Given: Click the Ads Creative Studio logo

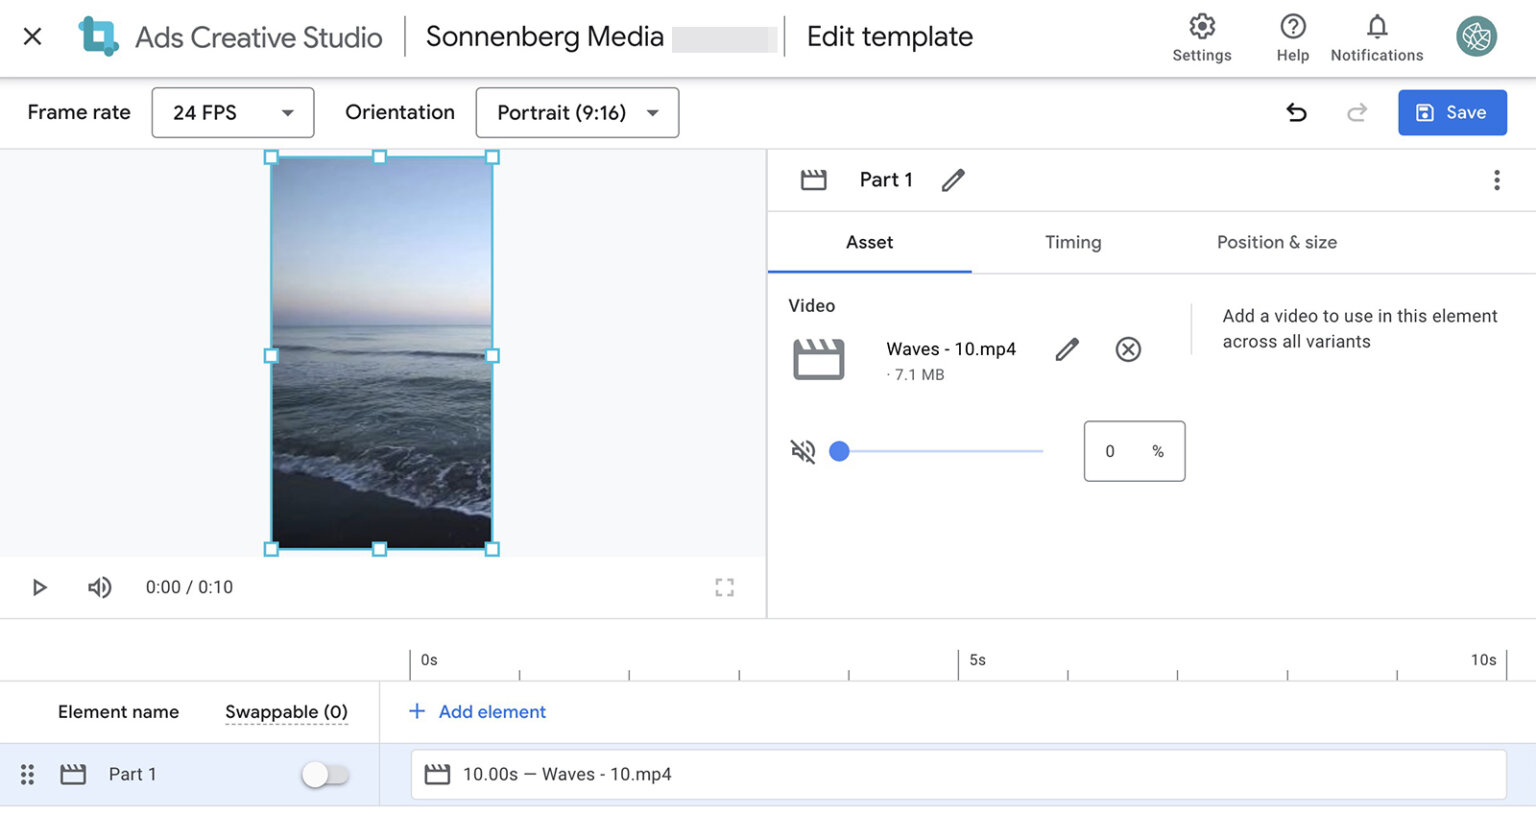Looking at the screenshot, I should coord(98,37).
